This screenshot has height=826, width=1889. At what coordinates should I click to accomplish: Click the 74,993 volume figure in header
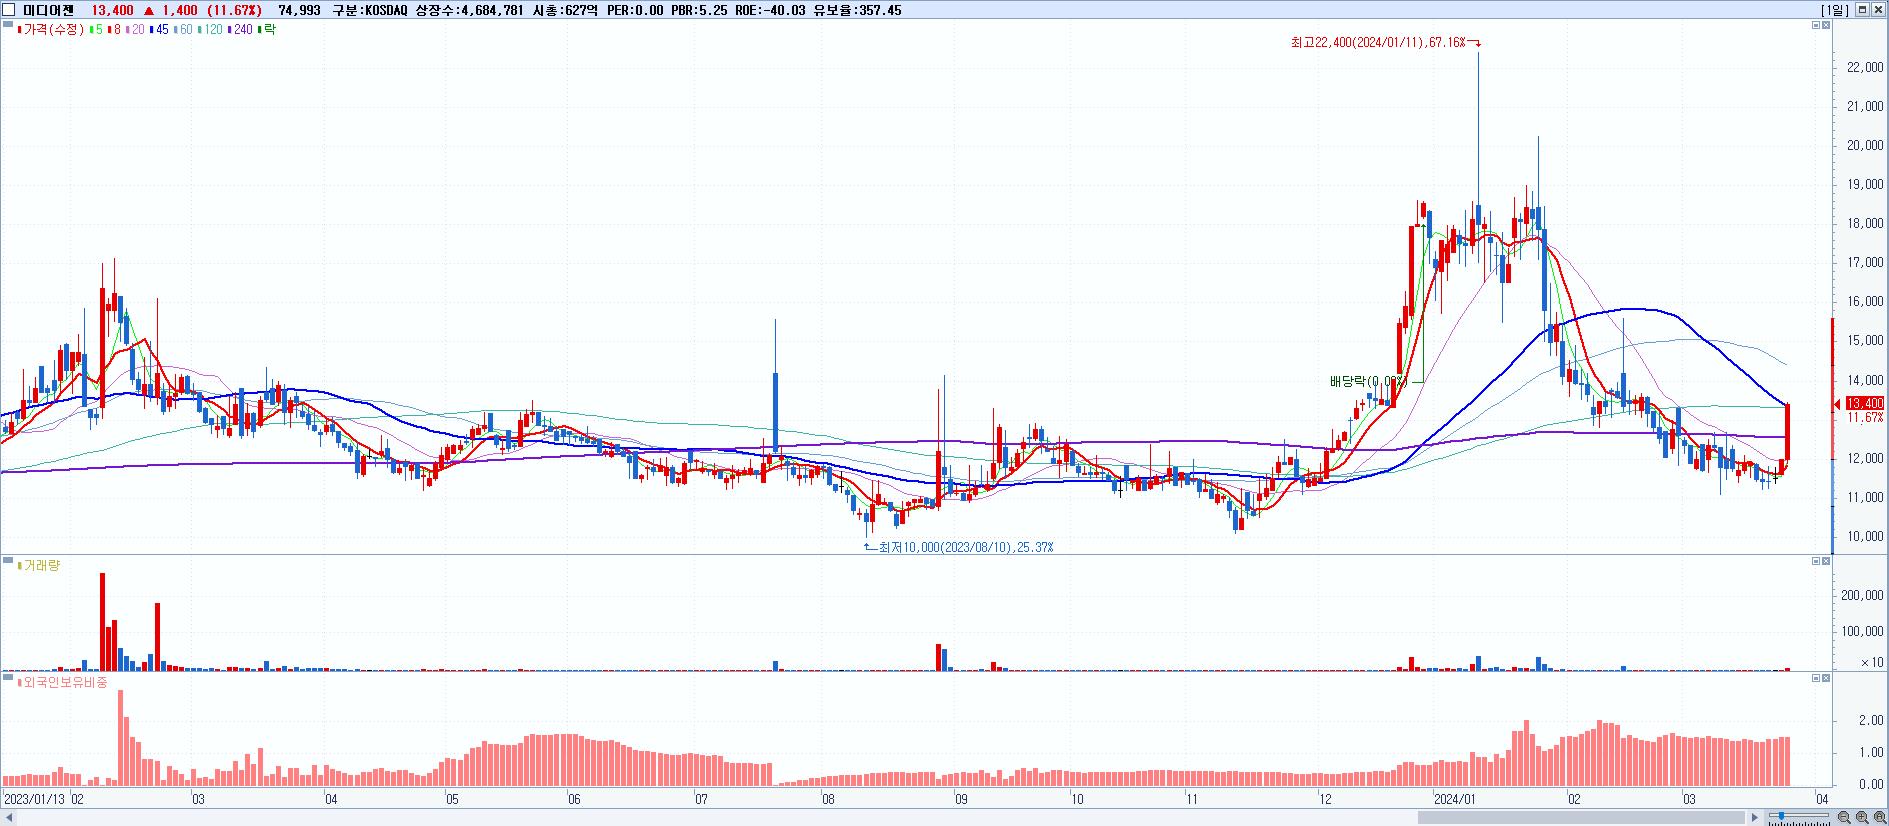coord(299,9)
